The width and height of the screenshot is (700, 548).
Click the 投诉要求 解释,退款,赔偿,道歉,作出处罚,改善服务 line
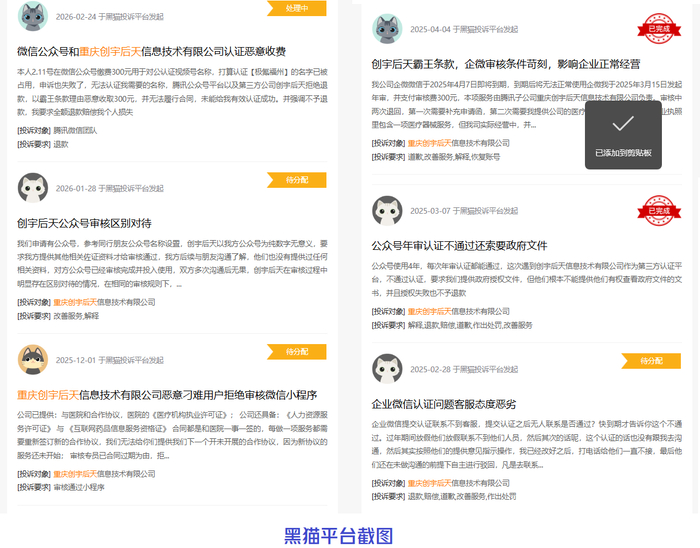pyautogui.click(x=452, y=325)
